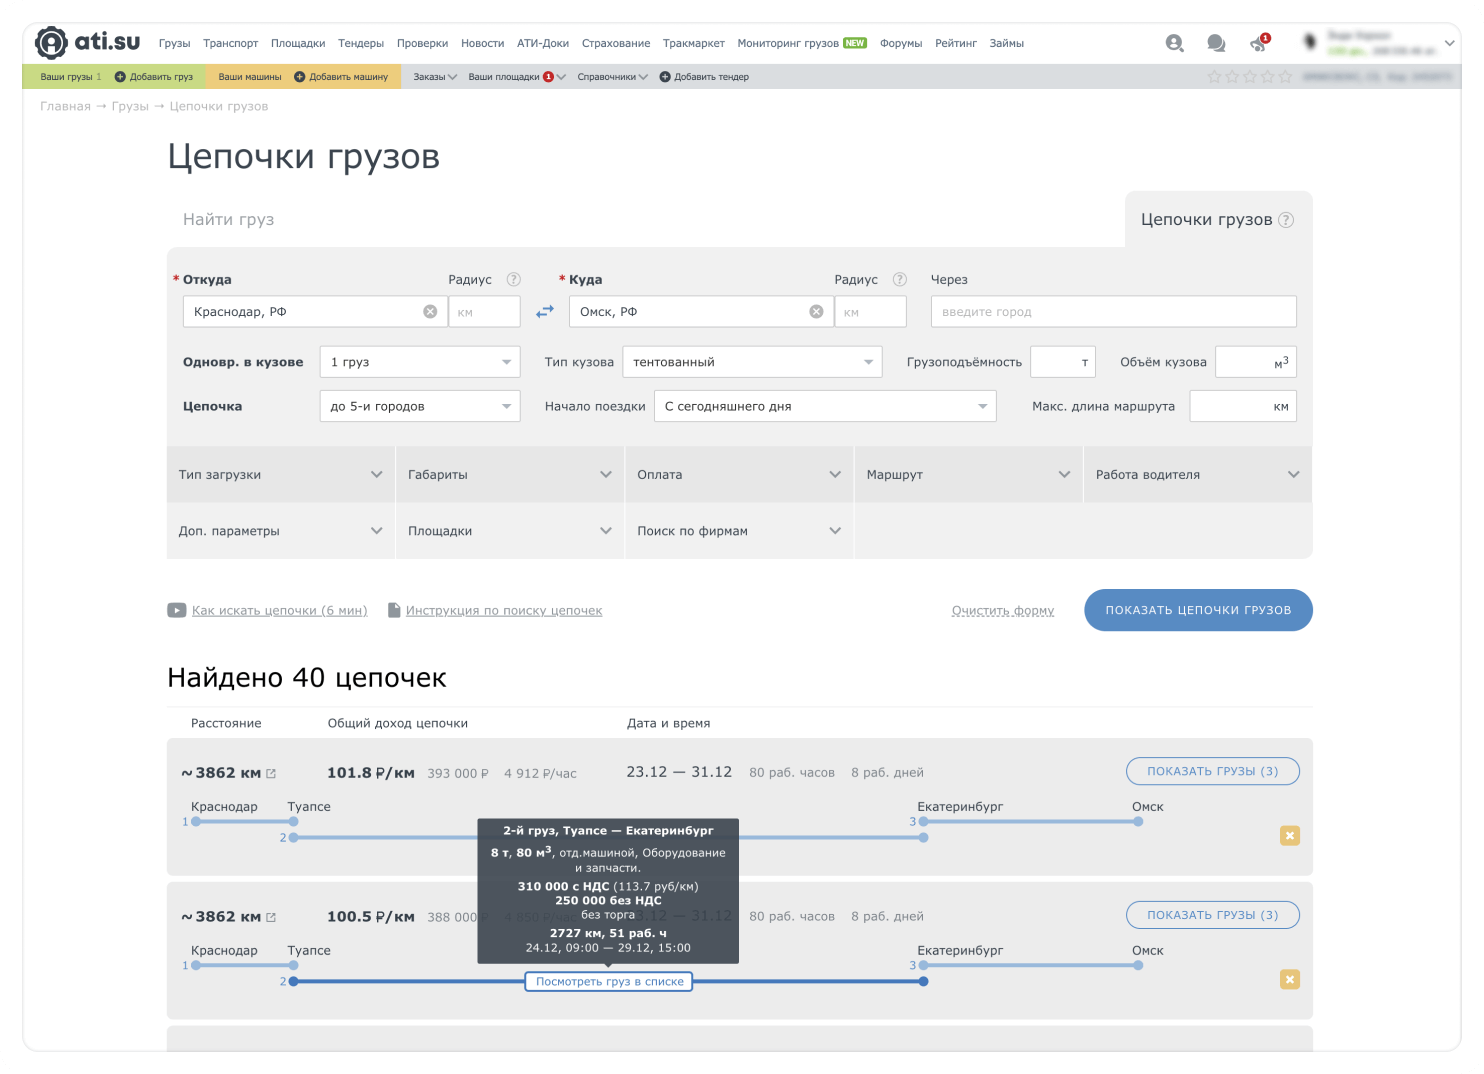
Task: Click the help icon next to Откуда Радиус
Action: [513, 280]
